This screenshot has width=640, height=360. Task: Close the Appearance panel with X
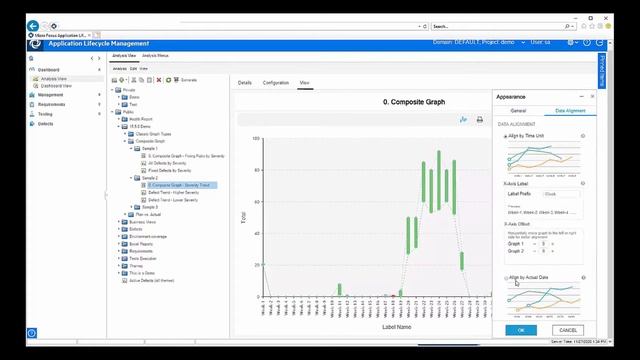(592, 97)
